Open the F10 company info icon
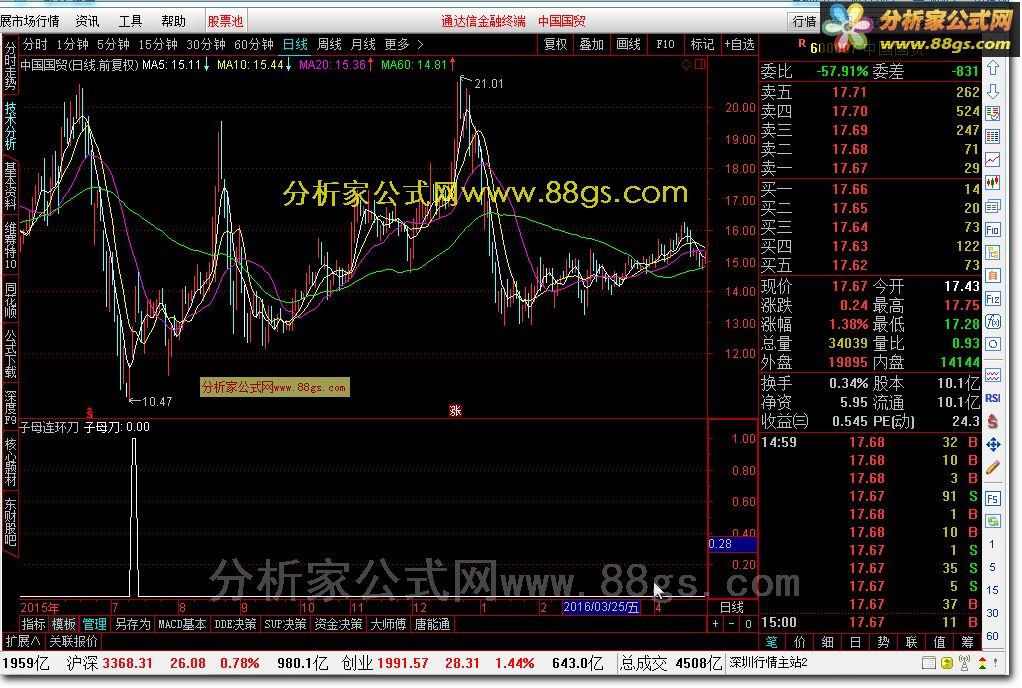The width and height of the screenshot is (1022, 688). (x=993, y=229)
